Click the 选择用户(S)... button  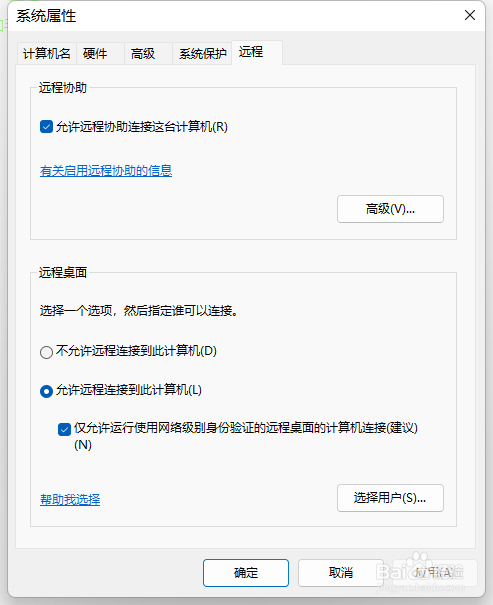(x=390, y=498)
